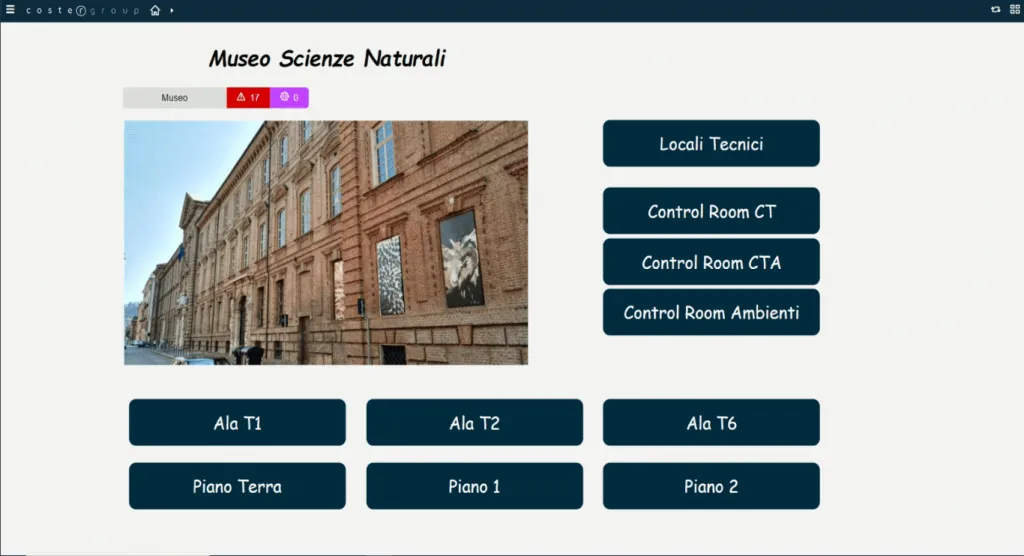Select the Museo label tab
The height and width of the screenshot is (556, 1024).
tap(175, 98)
